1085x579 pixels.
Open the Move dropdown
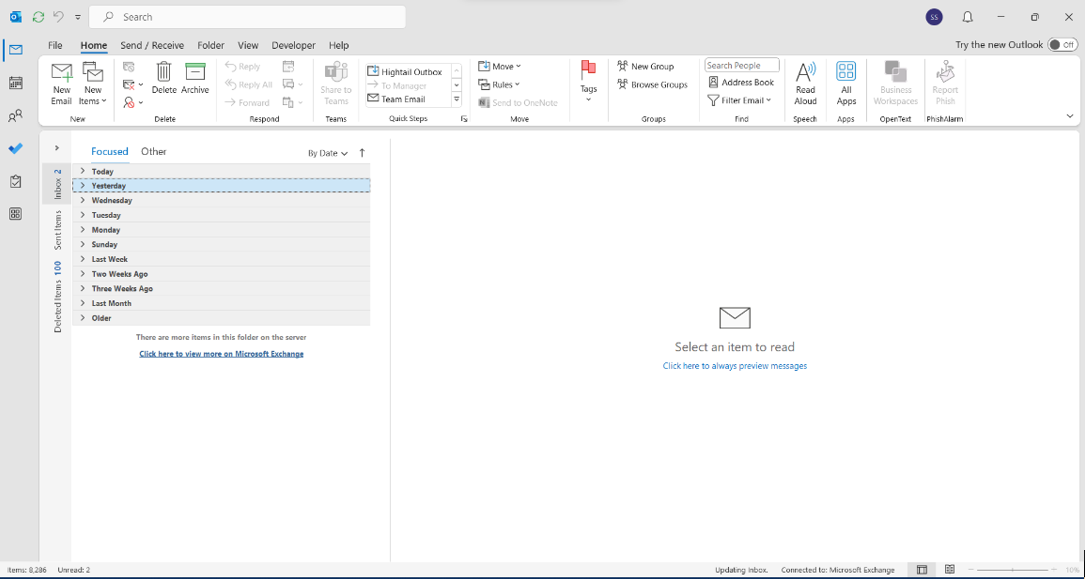click(x=500, y=66)
